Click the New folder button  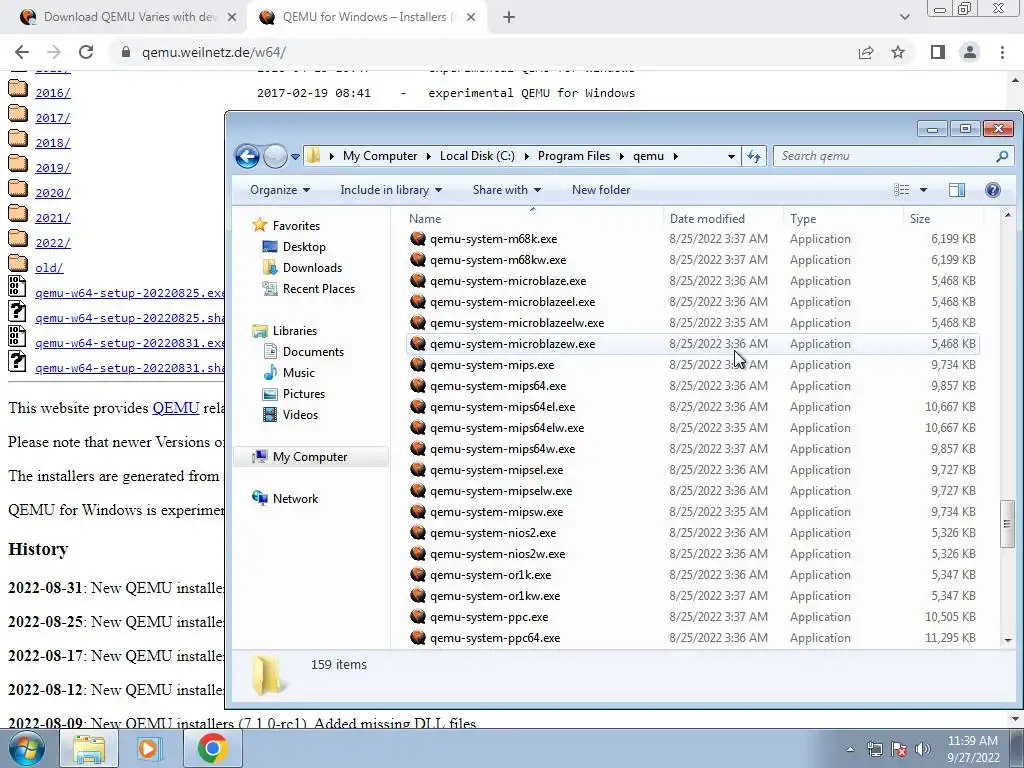point(601,190)
